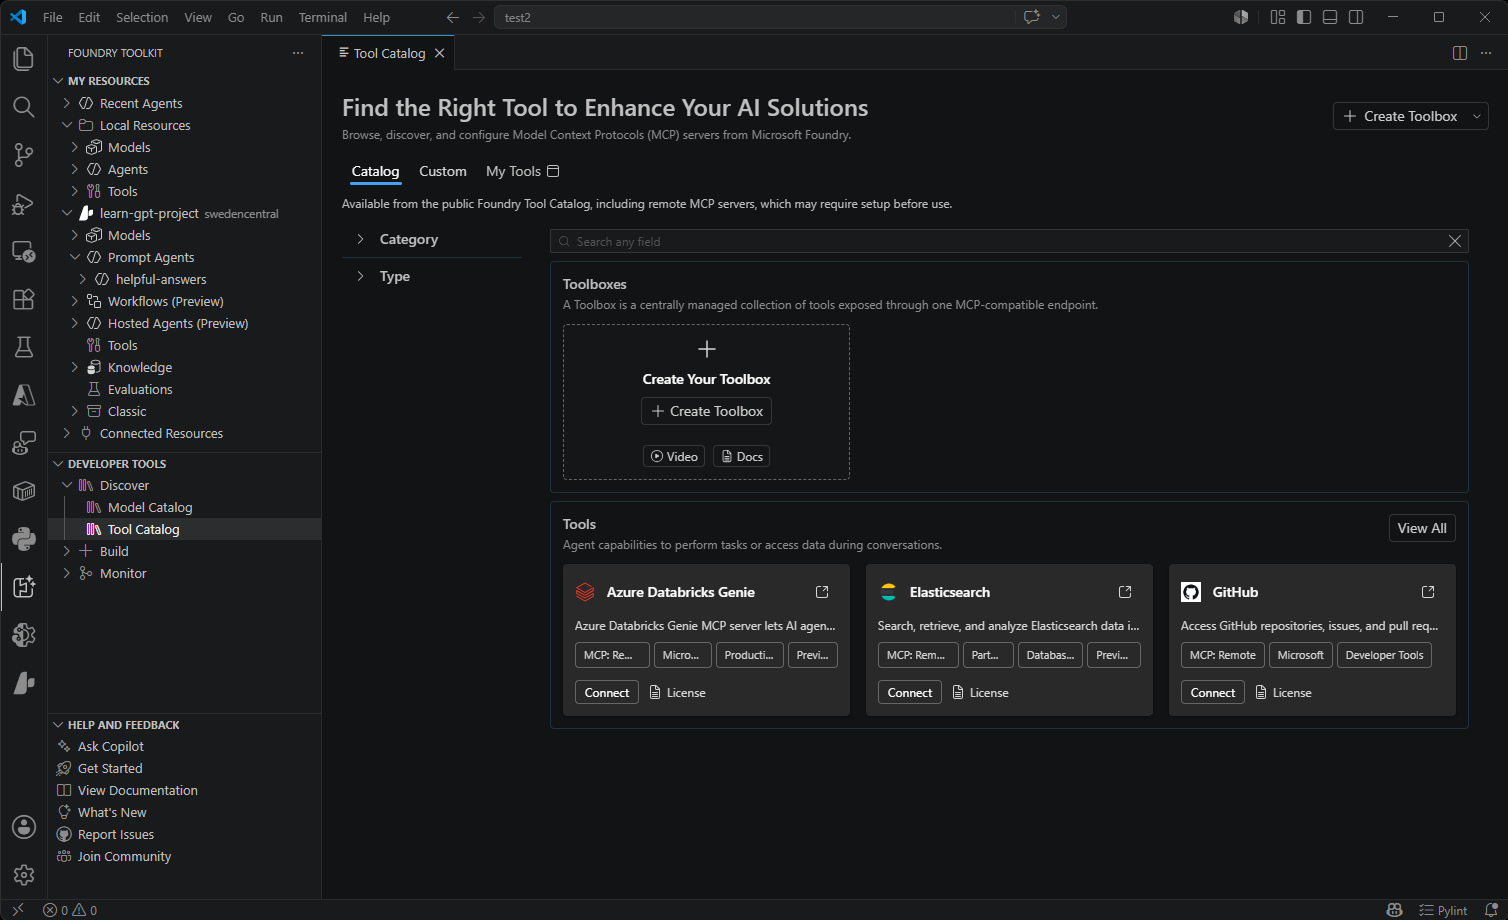Screen dimensions: 1508x920
Task: Expand the Build tree node
Action: coord(67,551)
